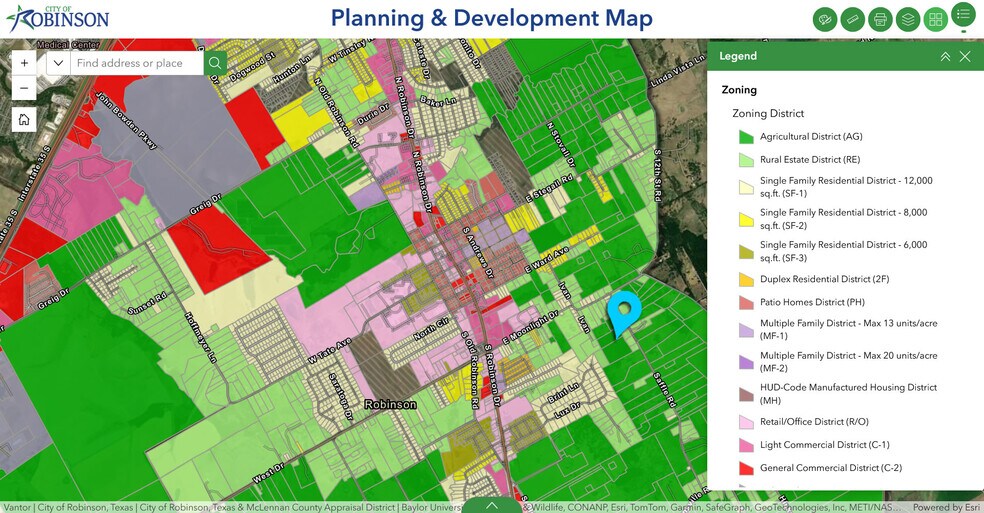Open the Layer List stack icon

point(908,19)
